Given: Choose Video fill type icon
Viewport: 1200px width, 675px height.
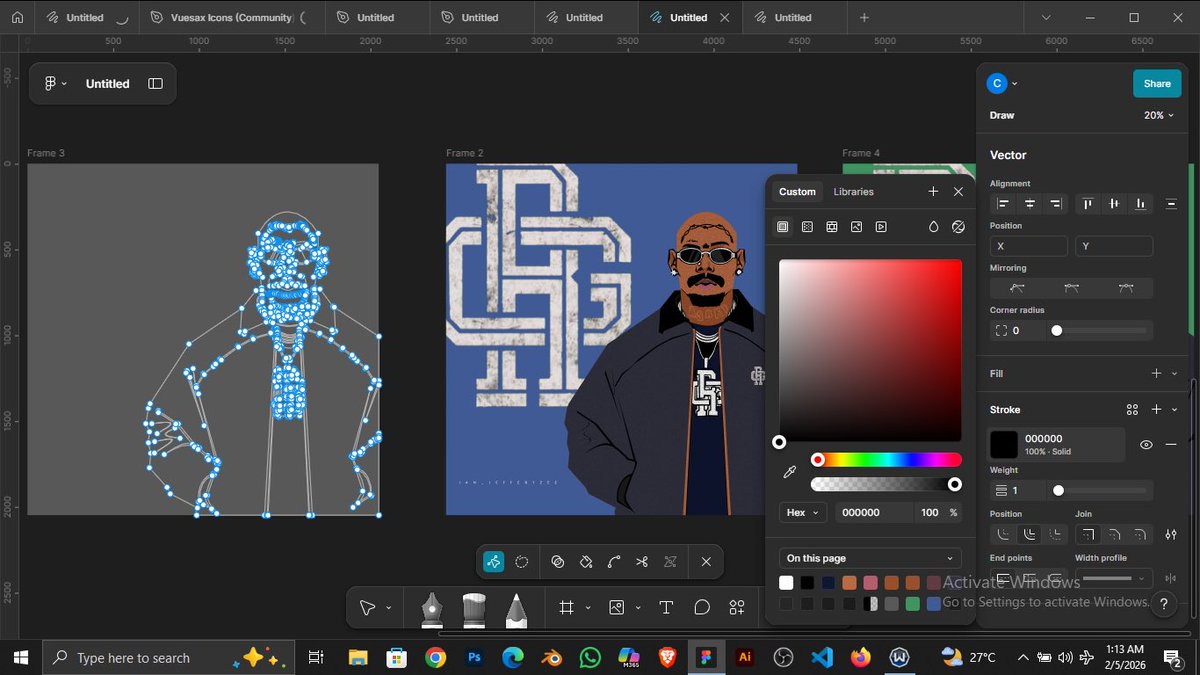Looking at the screenshot, I should 881,227.
